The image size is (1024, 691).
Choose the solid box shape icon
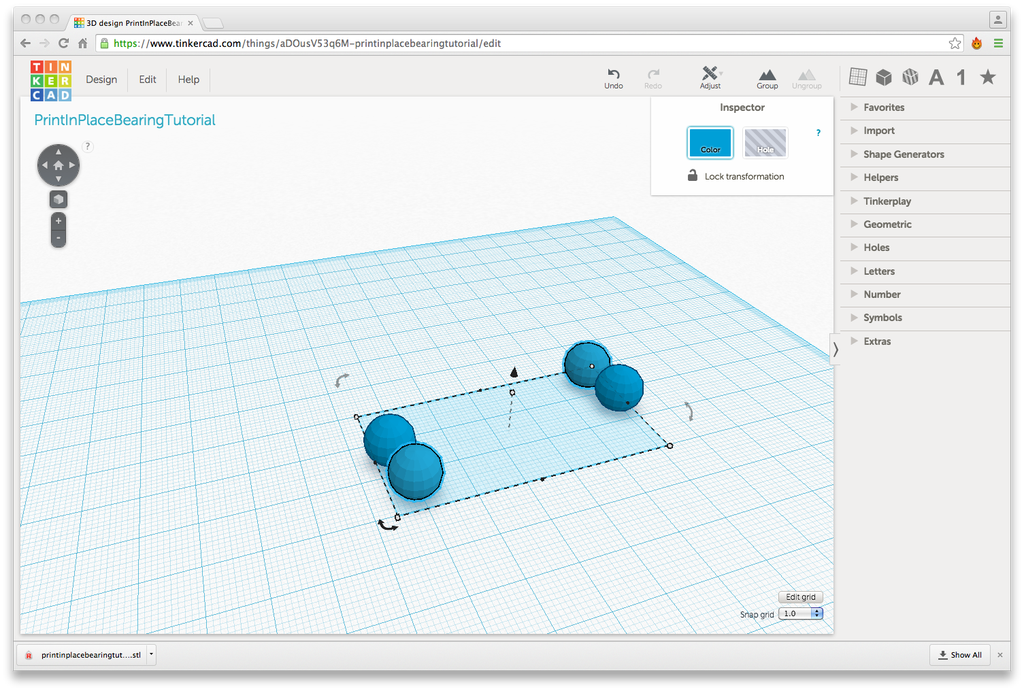(884, 77)
